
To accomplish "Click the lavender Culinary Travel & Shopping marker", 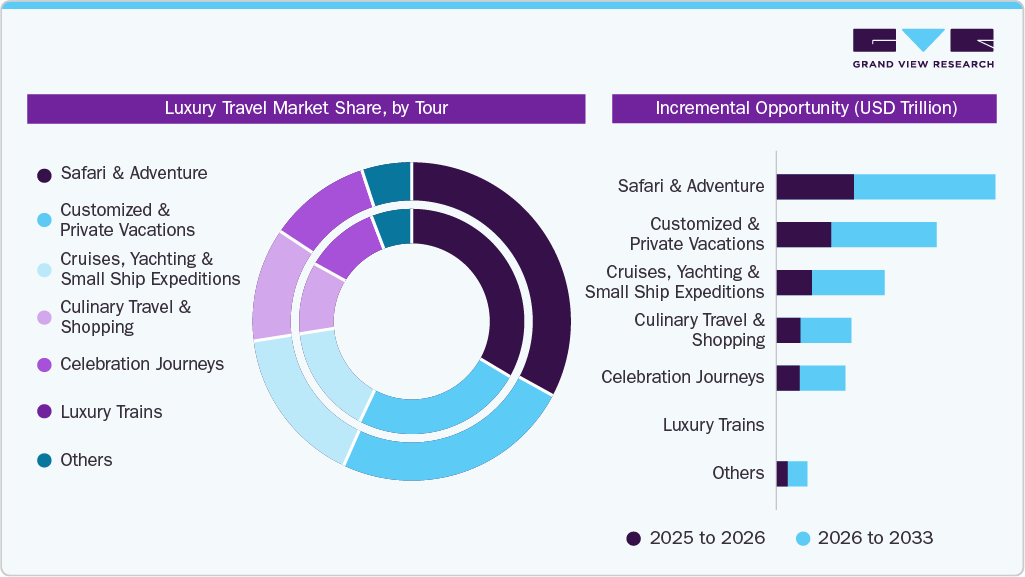I will [42, 316].
